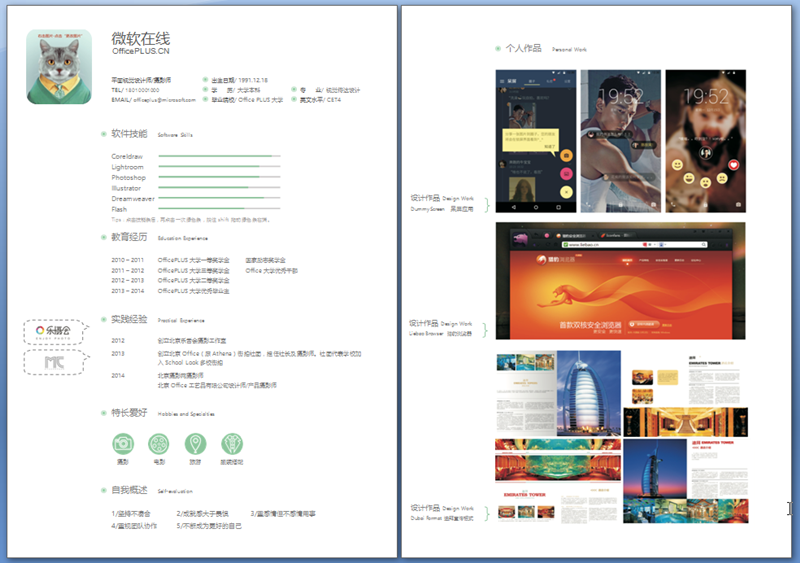The image size is (800, 563).
Task: Click the Liebao Browser design work caption
Action: pos(441,328)
